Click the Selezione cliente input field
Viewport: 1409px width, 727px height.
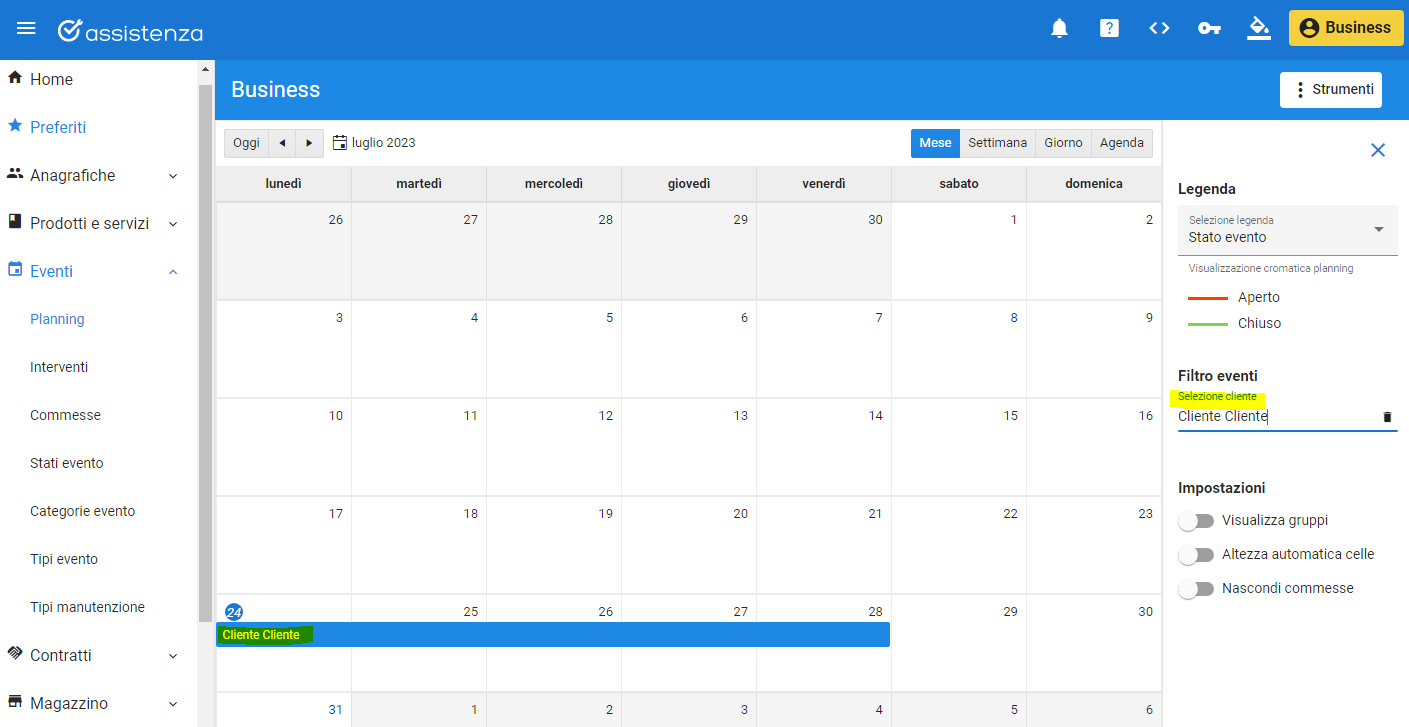[x=1275, y=417]
